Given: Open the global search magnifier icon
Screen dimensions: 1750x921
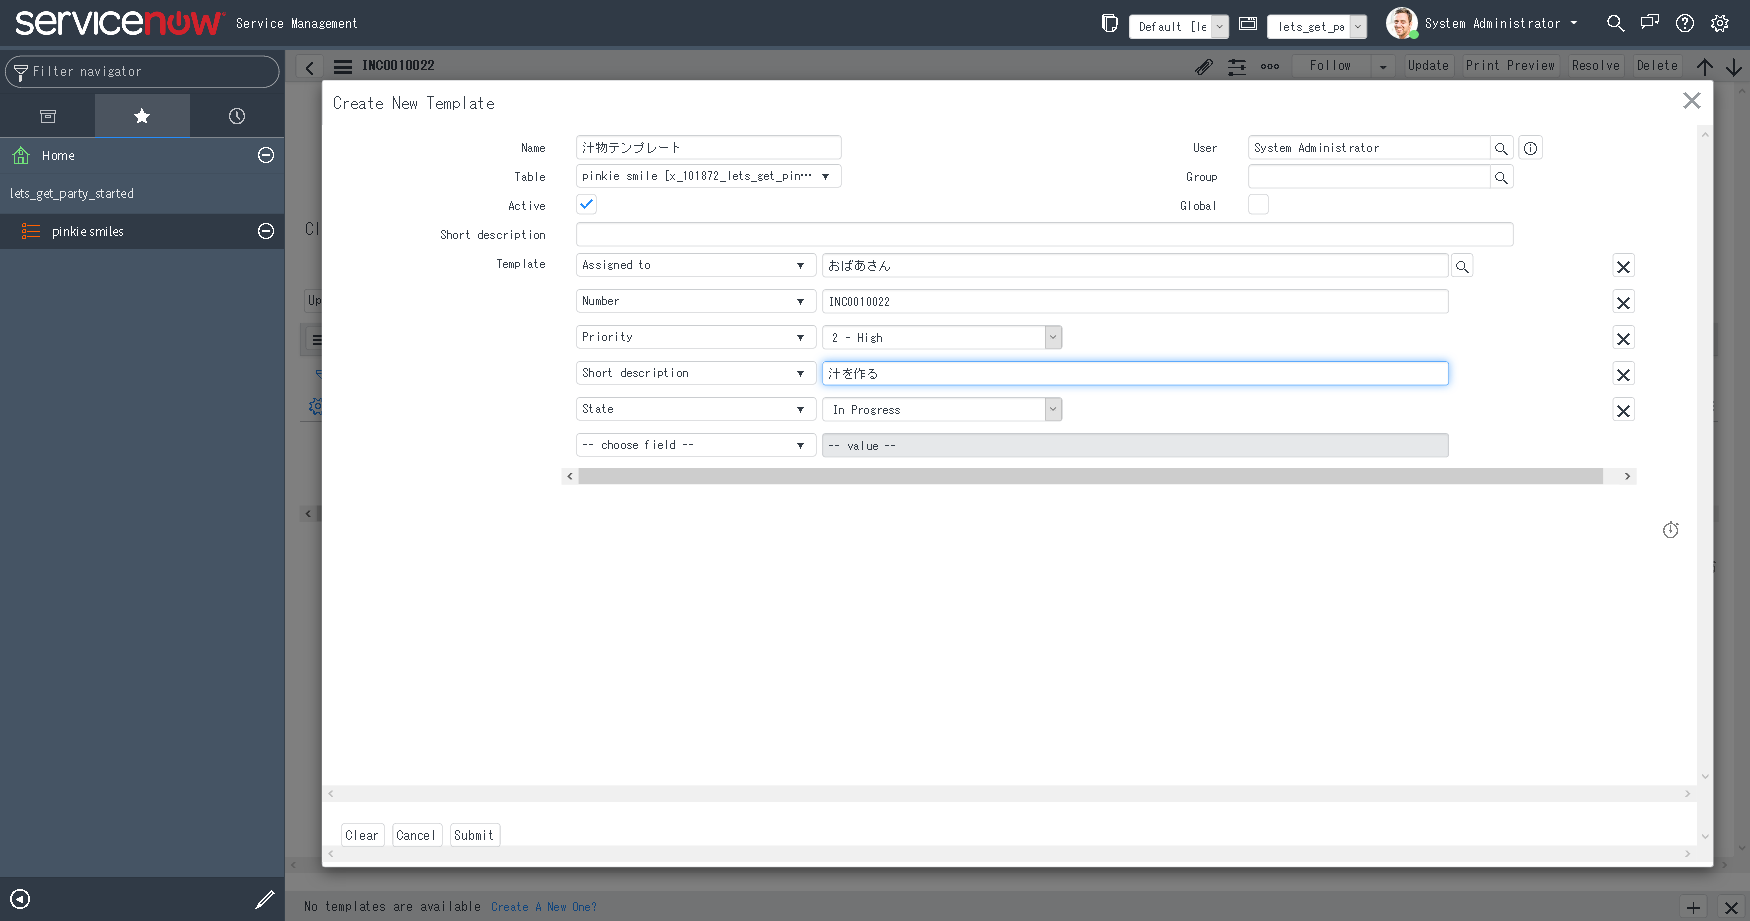Looking at the screenshot, I should click(1615, 22).
